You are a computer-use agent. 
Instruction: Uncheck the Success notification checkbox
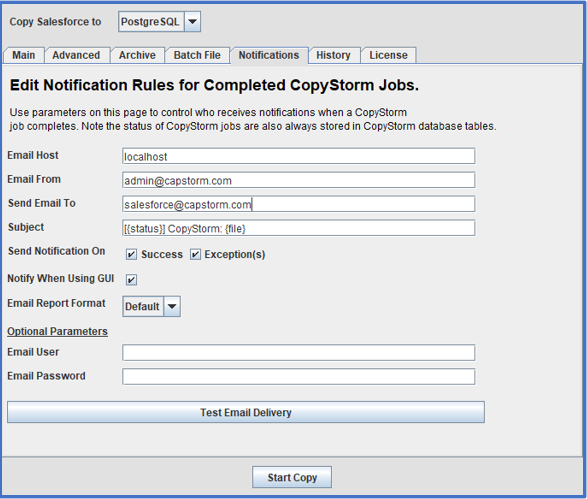pyautogui.click(x=131, y=255)
